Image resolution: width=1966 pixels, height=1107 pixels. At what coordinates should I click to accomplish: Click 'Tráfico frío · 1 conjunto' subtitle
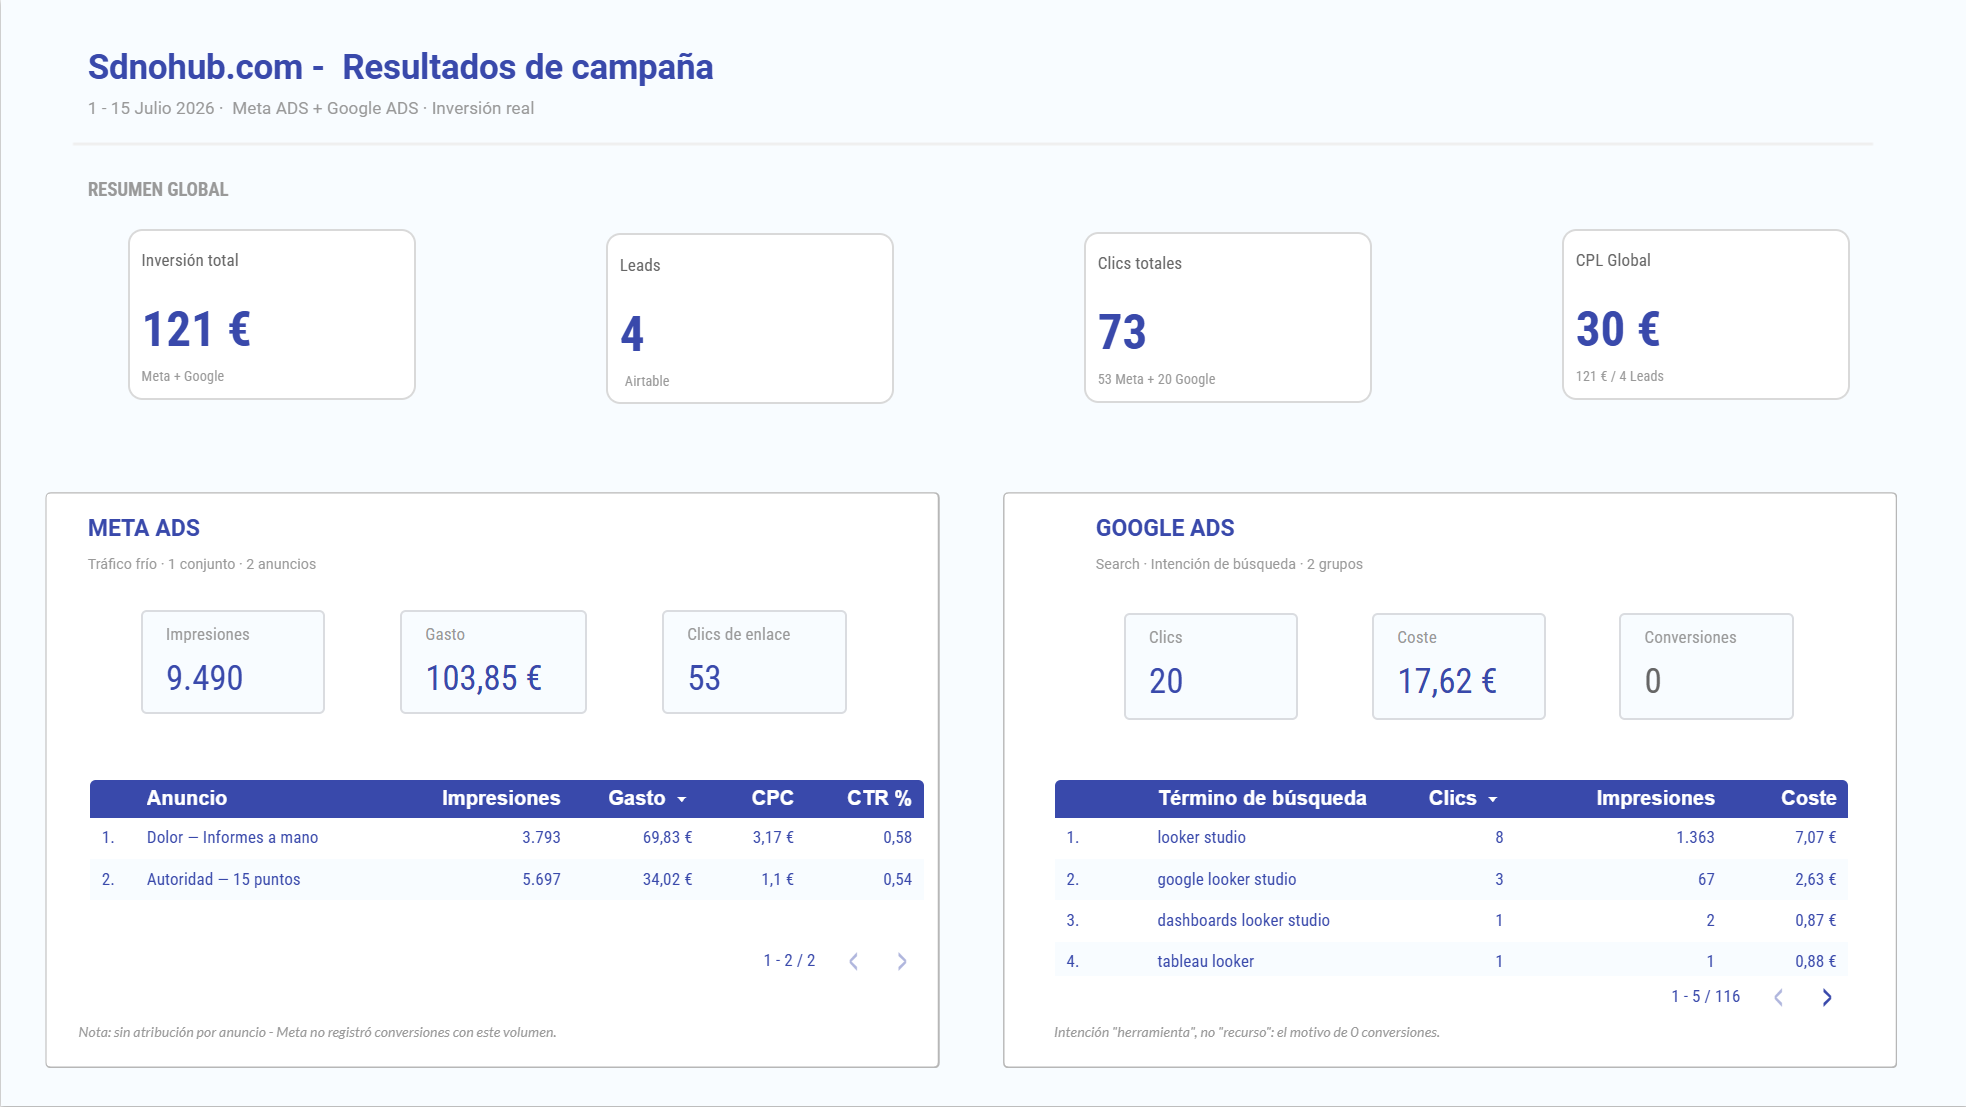(202, 564)
